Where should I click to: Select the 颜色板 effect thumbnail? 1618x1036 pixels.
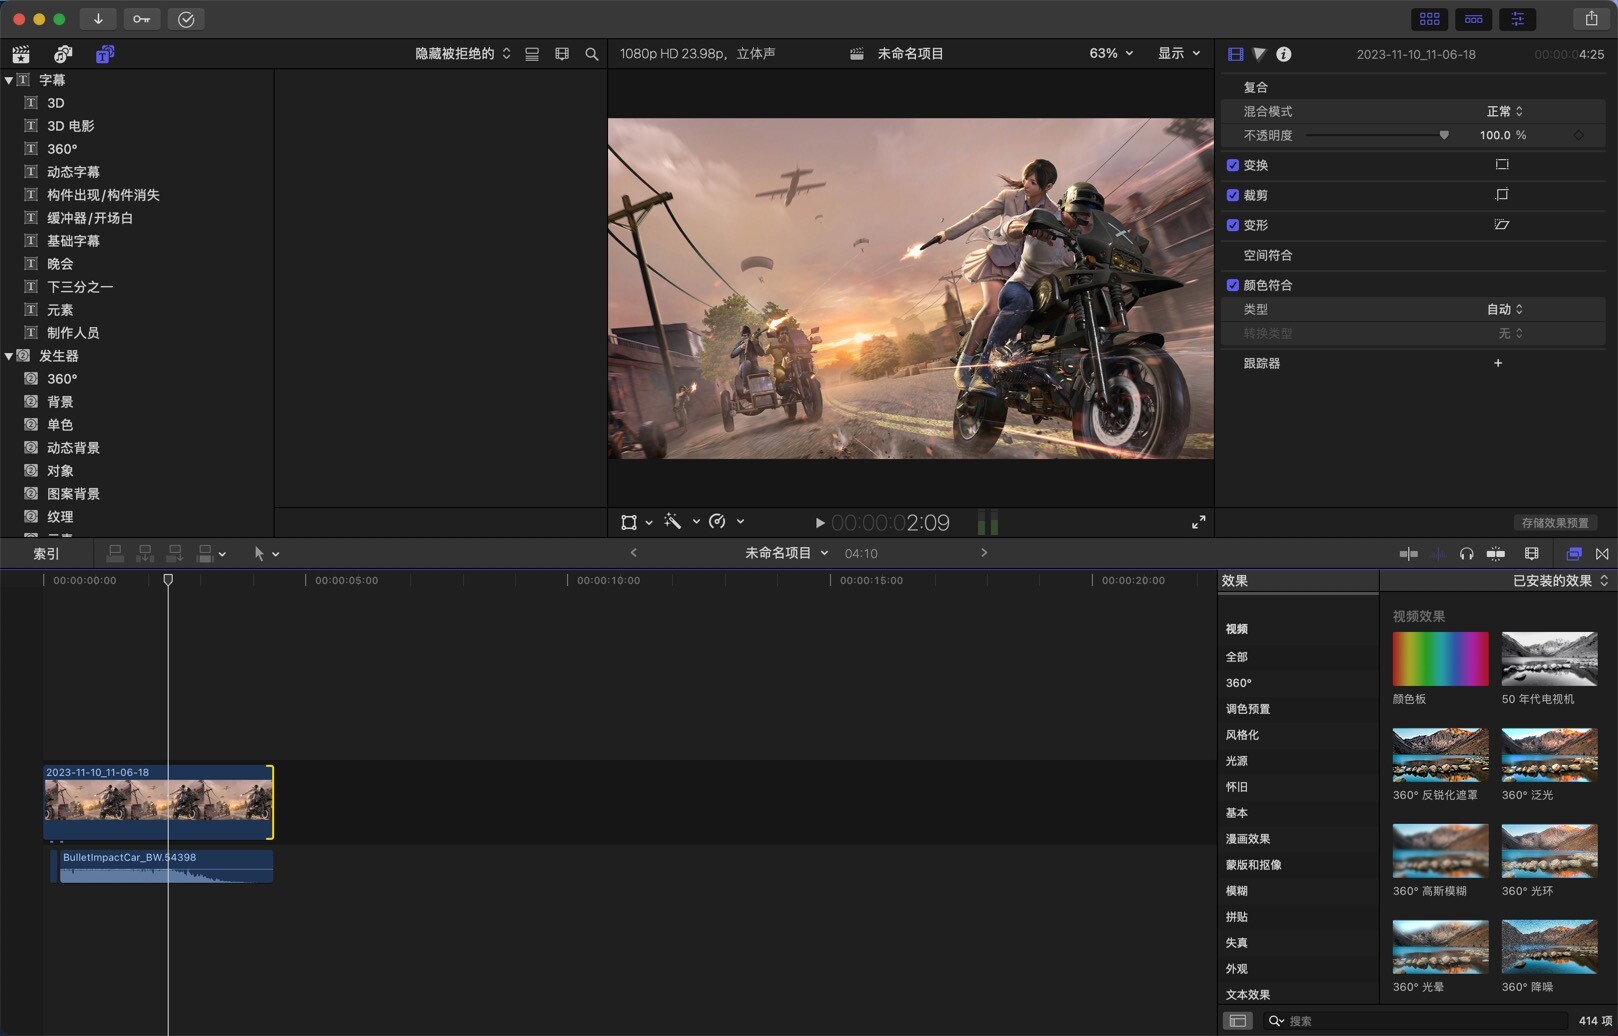pos(1440,659)
